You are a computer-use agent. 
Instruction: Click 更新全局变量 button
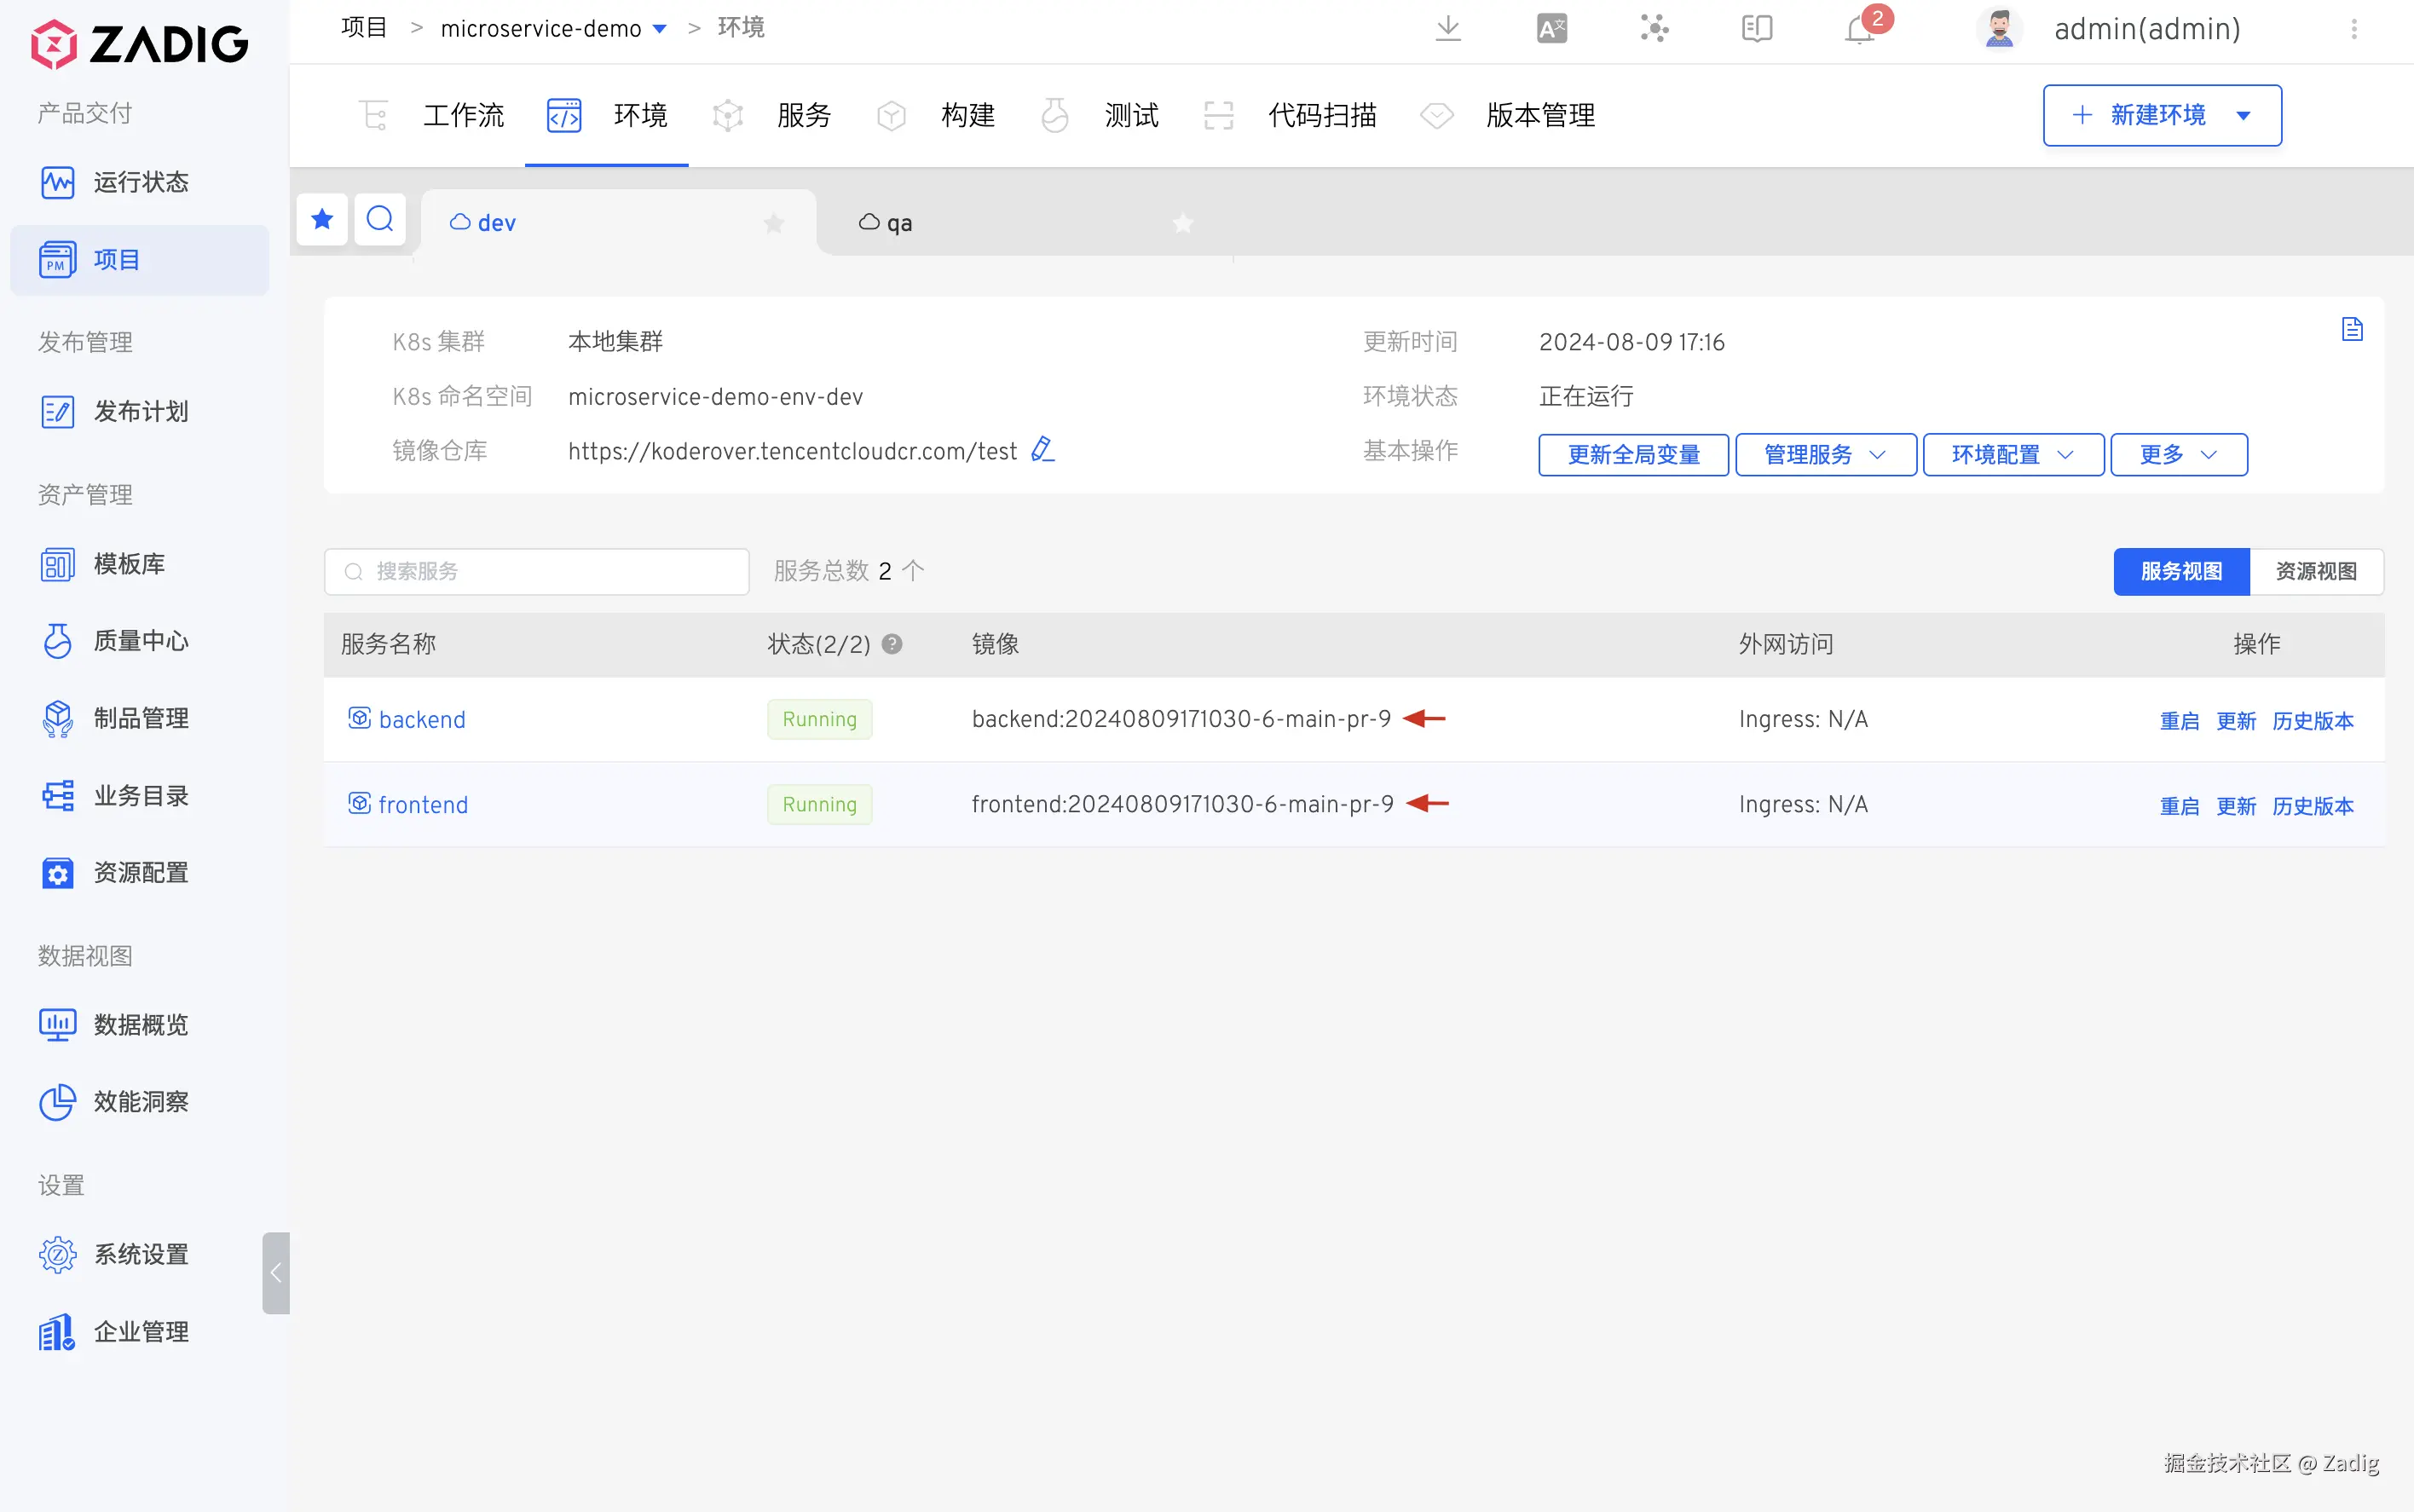pyautogui.click(x=1633, y=455)
